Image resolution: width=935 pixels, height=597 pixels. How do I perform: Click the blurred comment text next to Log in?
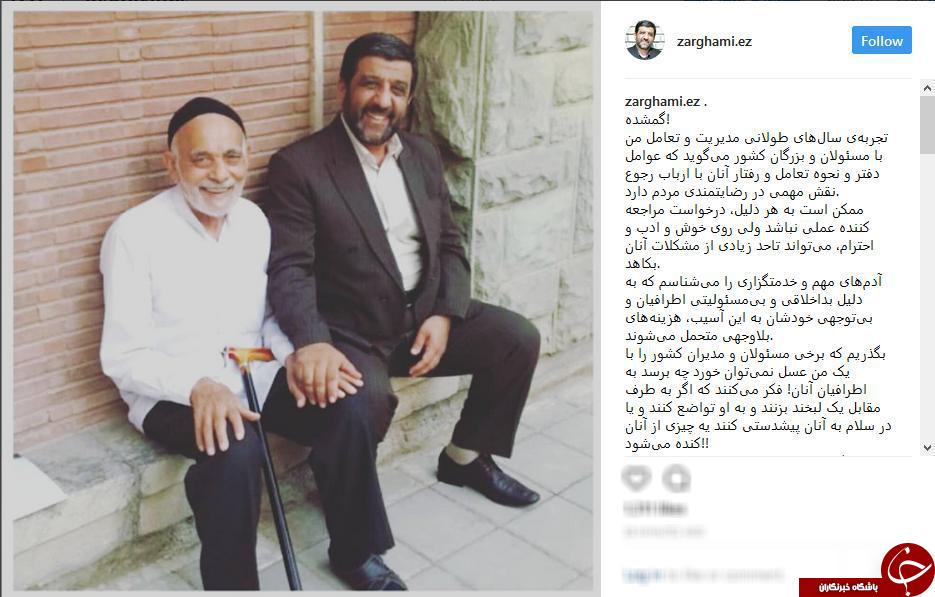725,575
